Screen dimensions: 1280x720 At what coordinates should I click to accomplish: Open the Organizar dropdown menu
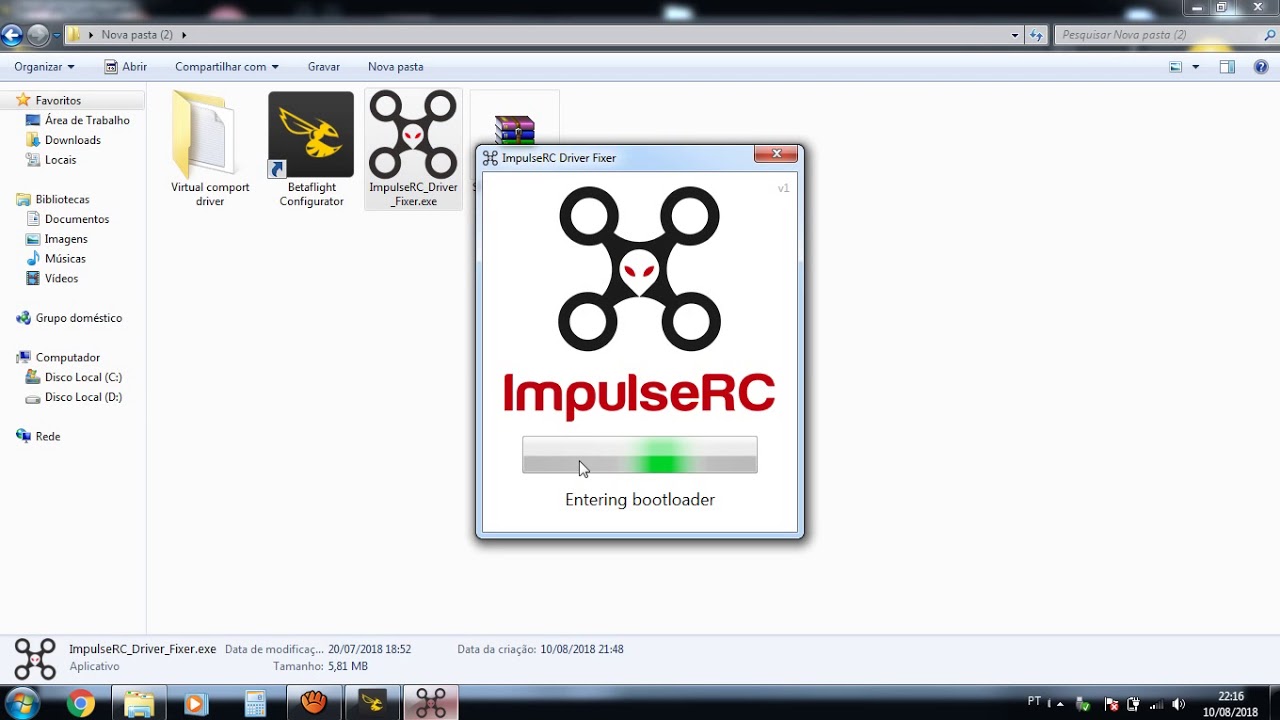pyautogui.click(x=44, y=67)
